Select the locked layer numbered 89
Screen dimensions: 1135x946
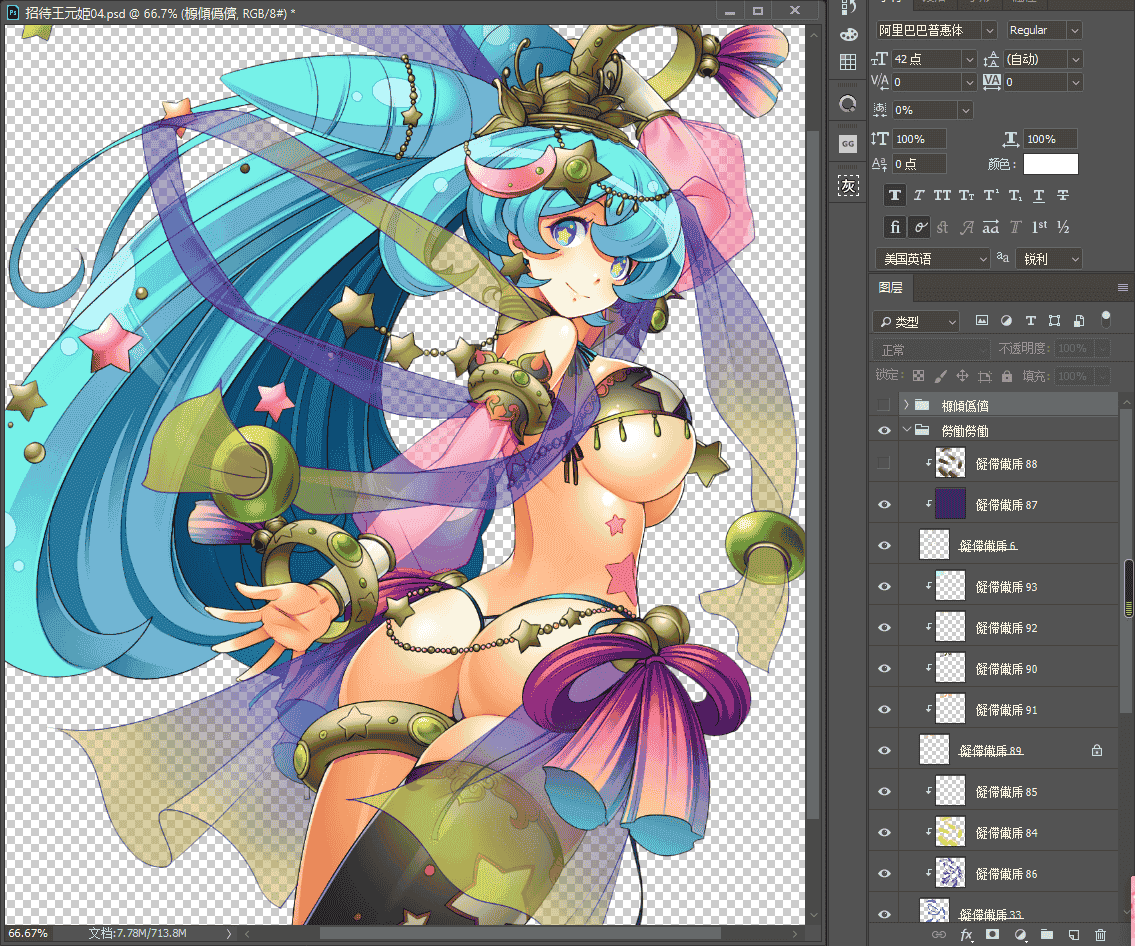(1007, 751)
